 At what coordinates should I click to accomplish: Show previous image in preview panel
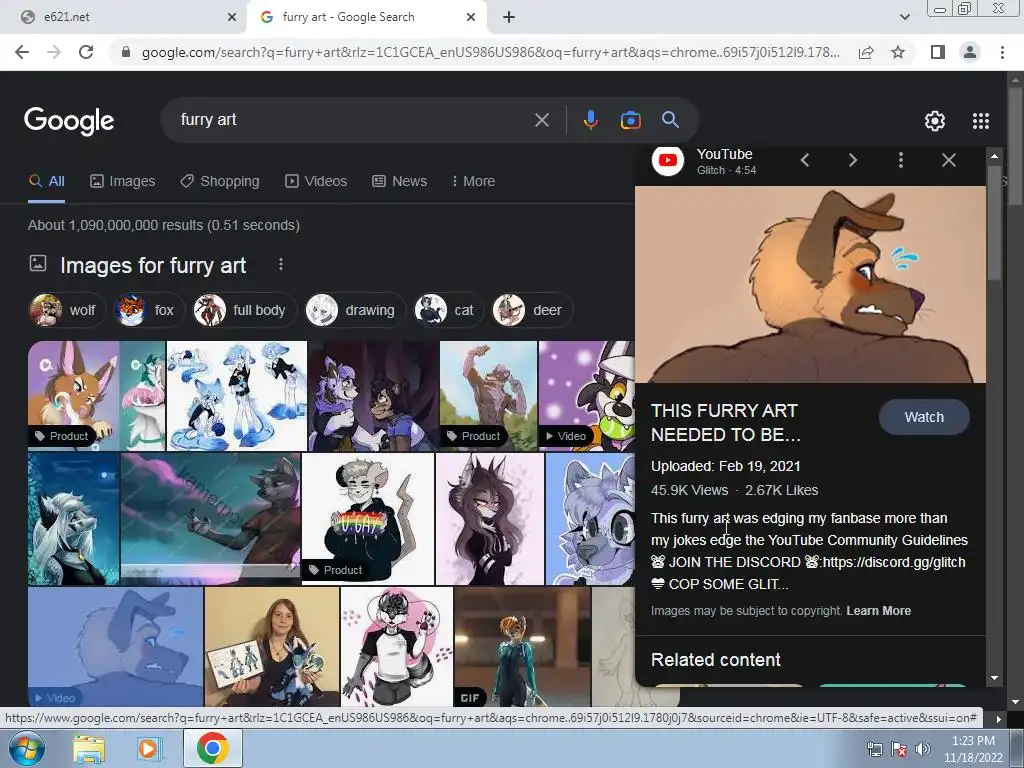(x=805, y=160)
